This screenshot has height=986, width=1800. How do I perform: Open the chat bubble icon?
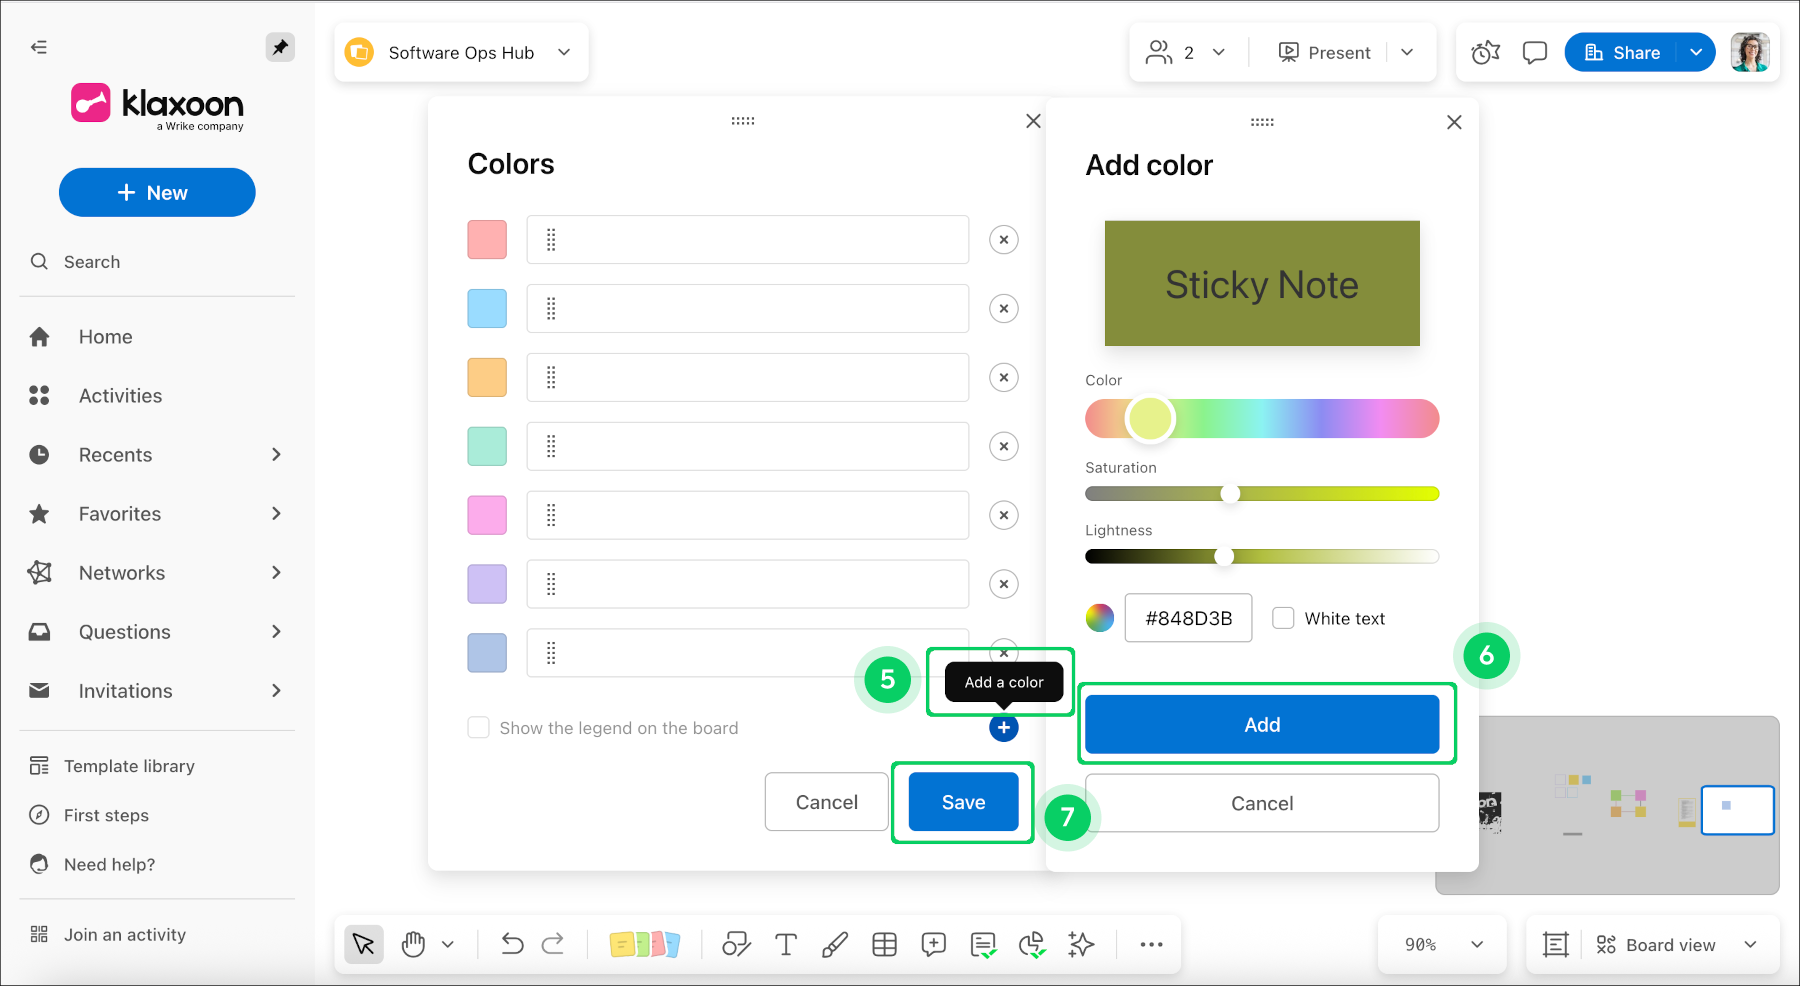click(x=1534, y=52)
